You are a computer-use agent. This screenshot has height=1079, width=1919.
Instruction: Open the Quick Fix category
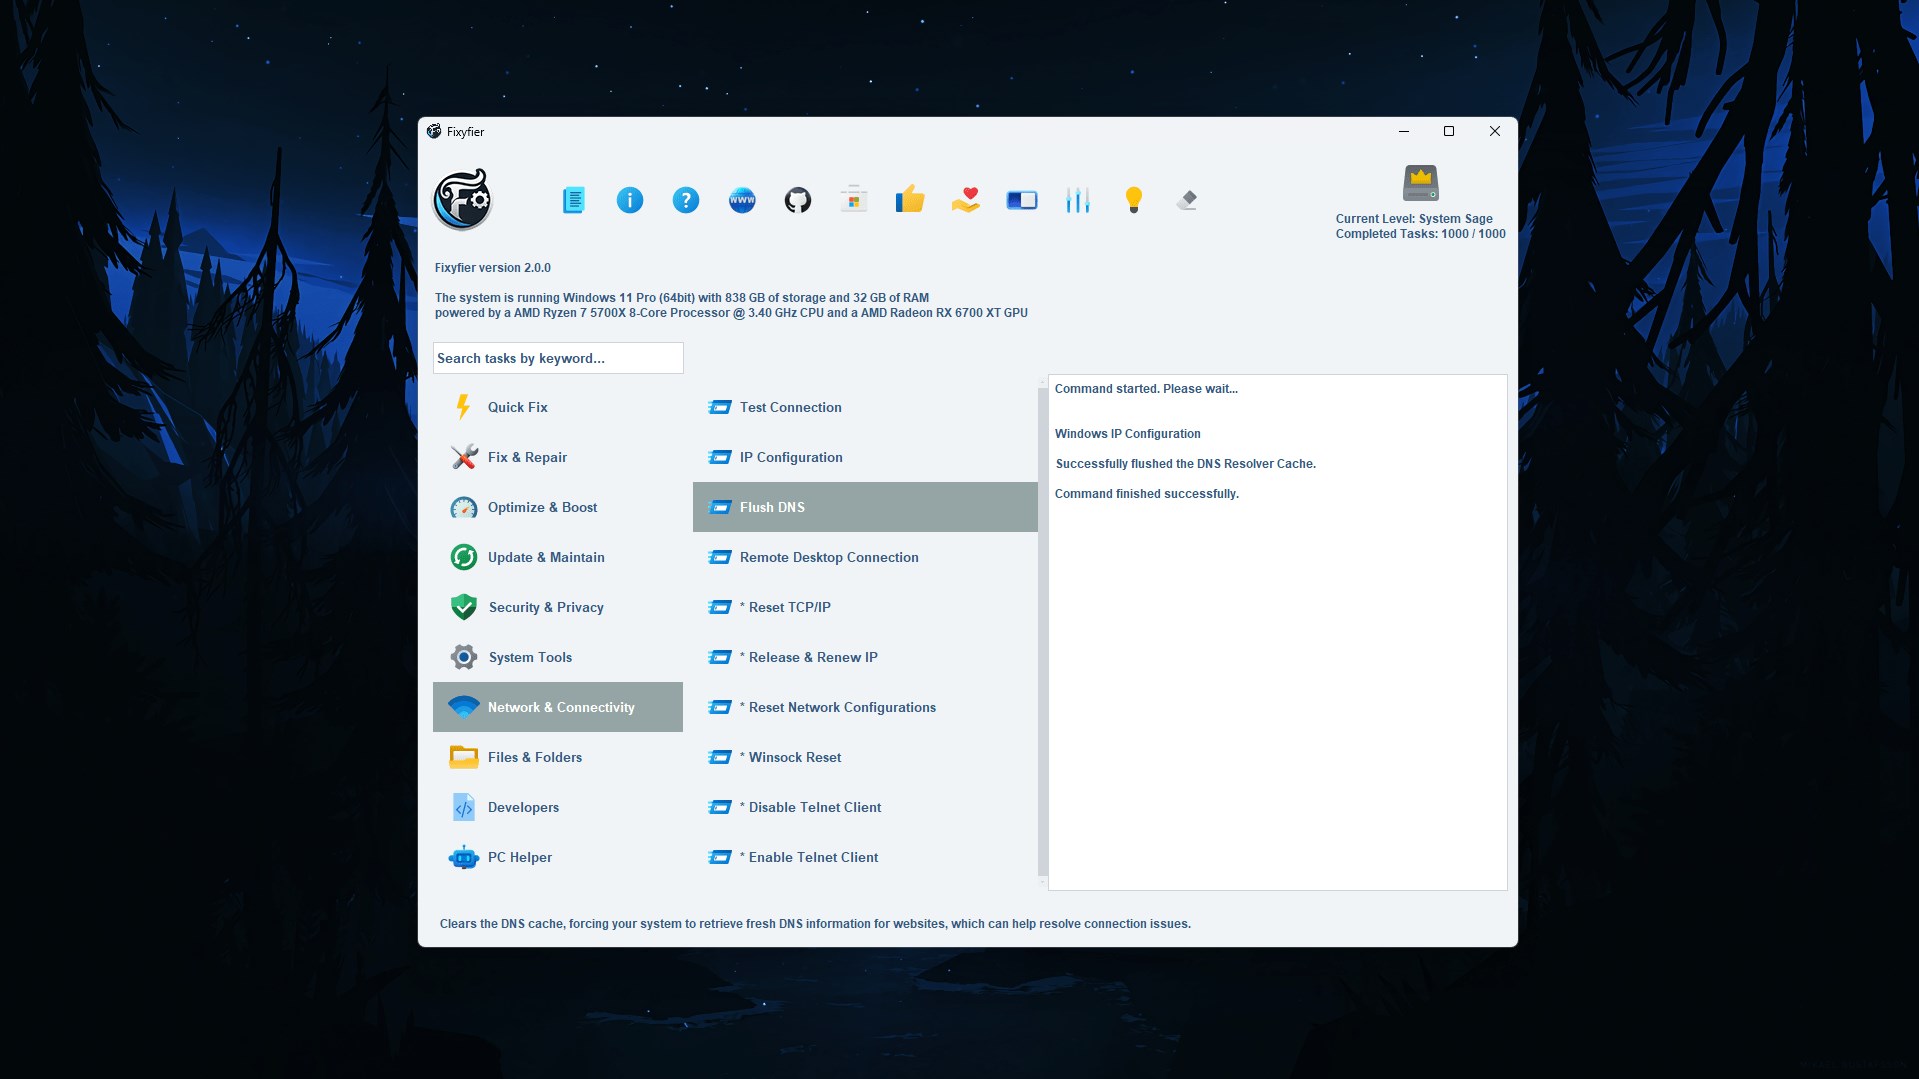tap(558, 407)
